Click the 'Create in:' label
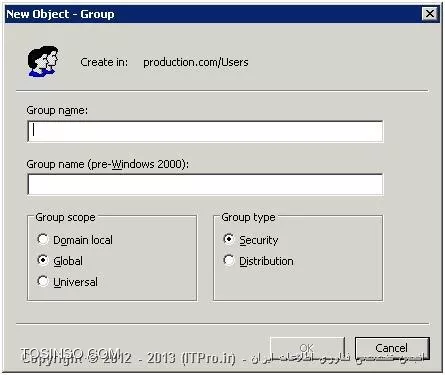445x375 pixels. 104,62
